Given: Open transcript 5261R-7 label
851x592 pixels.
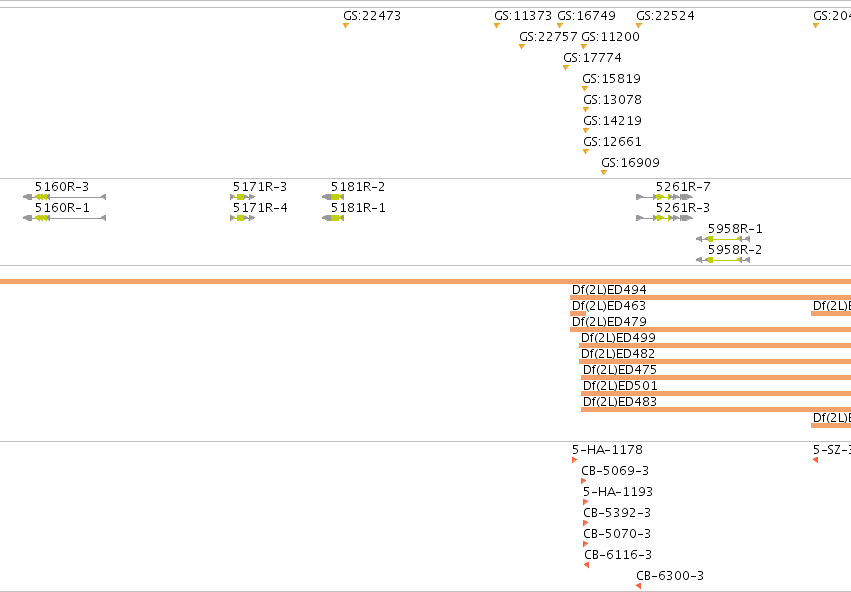Looking at the screenshot, I should pos(683,187).
